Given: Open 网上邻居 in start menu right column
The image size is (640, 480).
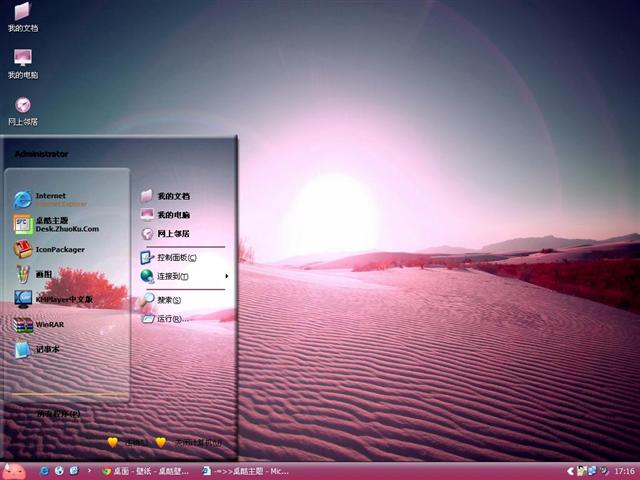Looking at the screenshot, I should (x=165, y=233).
